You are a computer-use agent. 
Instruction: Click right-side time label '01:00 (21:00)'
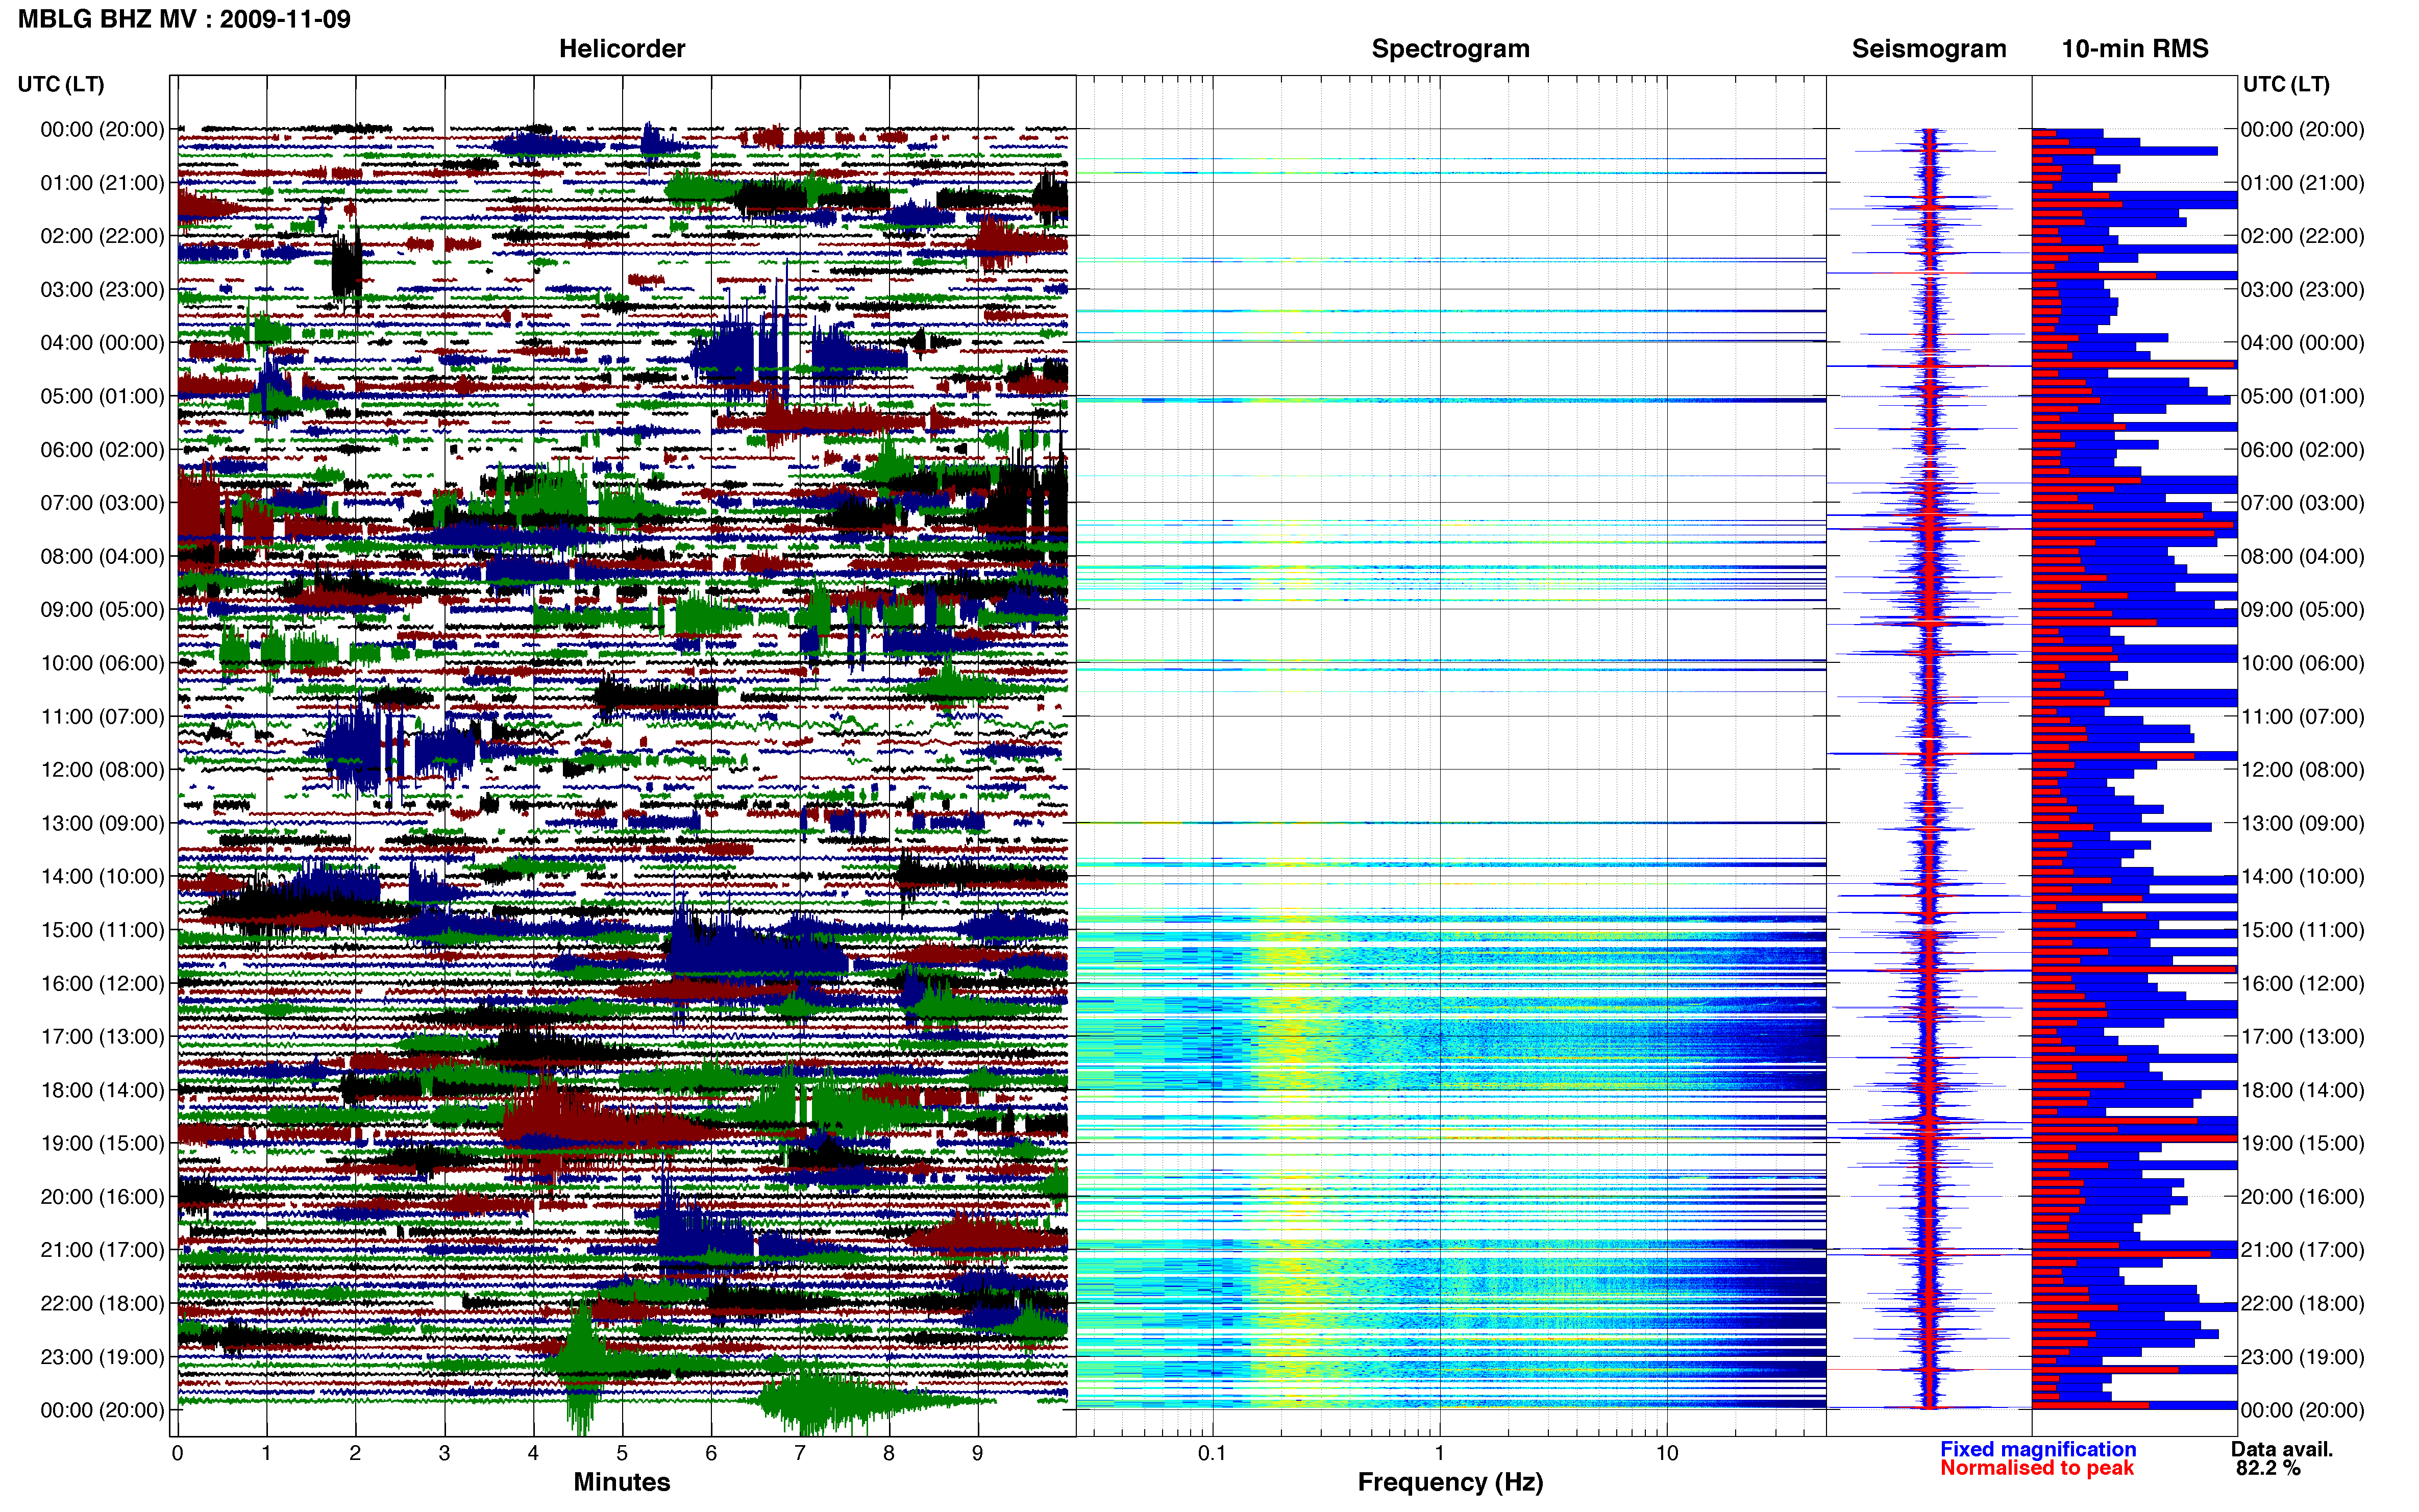[2303, 183]
